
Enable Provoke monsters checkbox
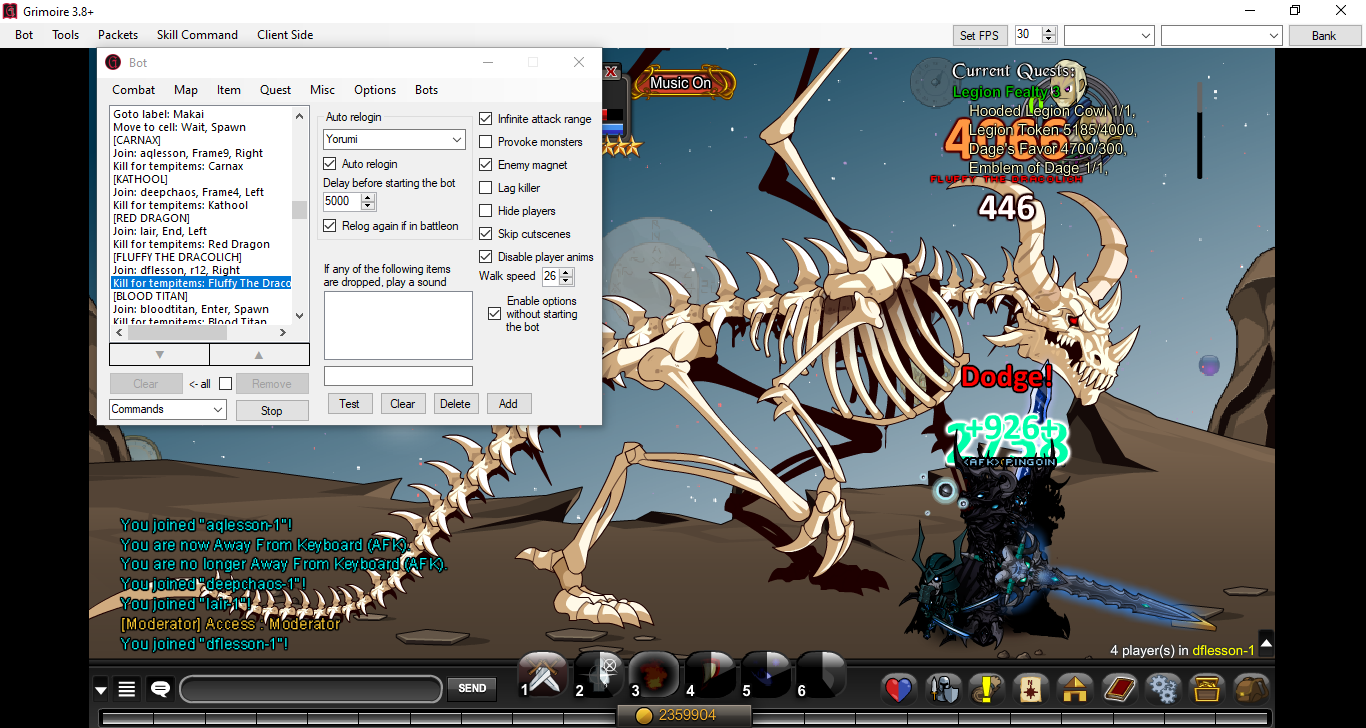click(x=486, y=142)
